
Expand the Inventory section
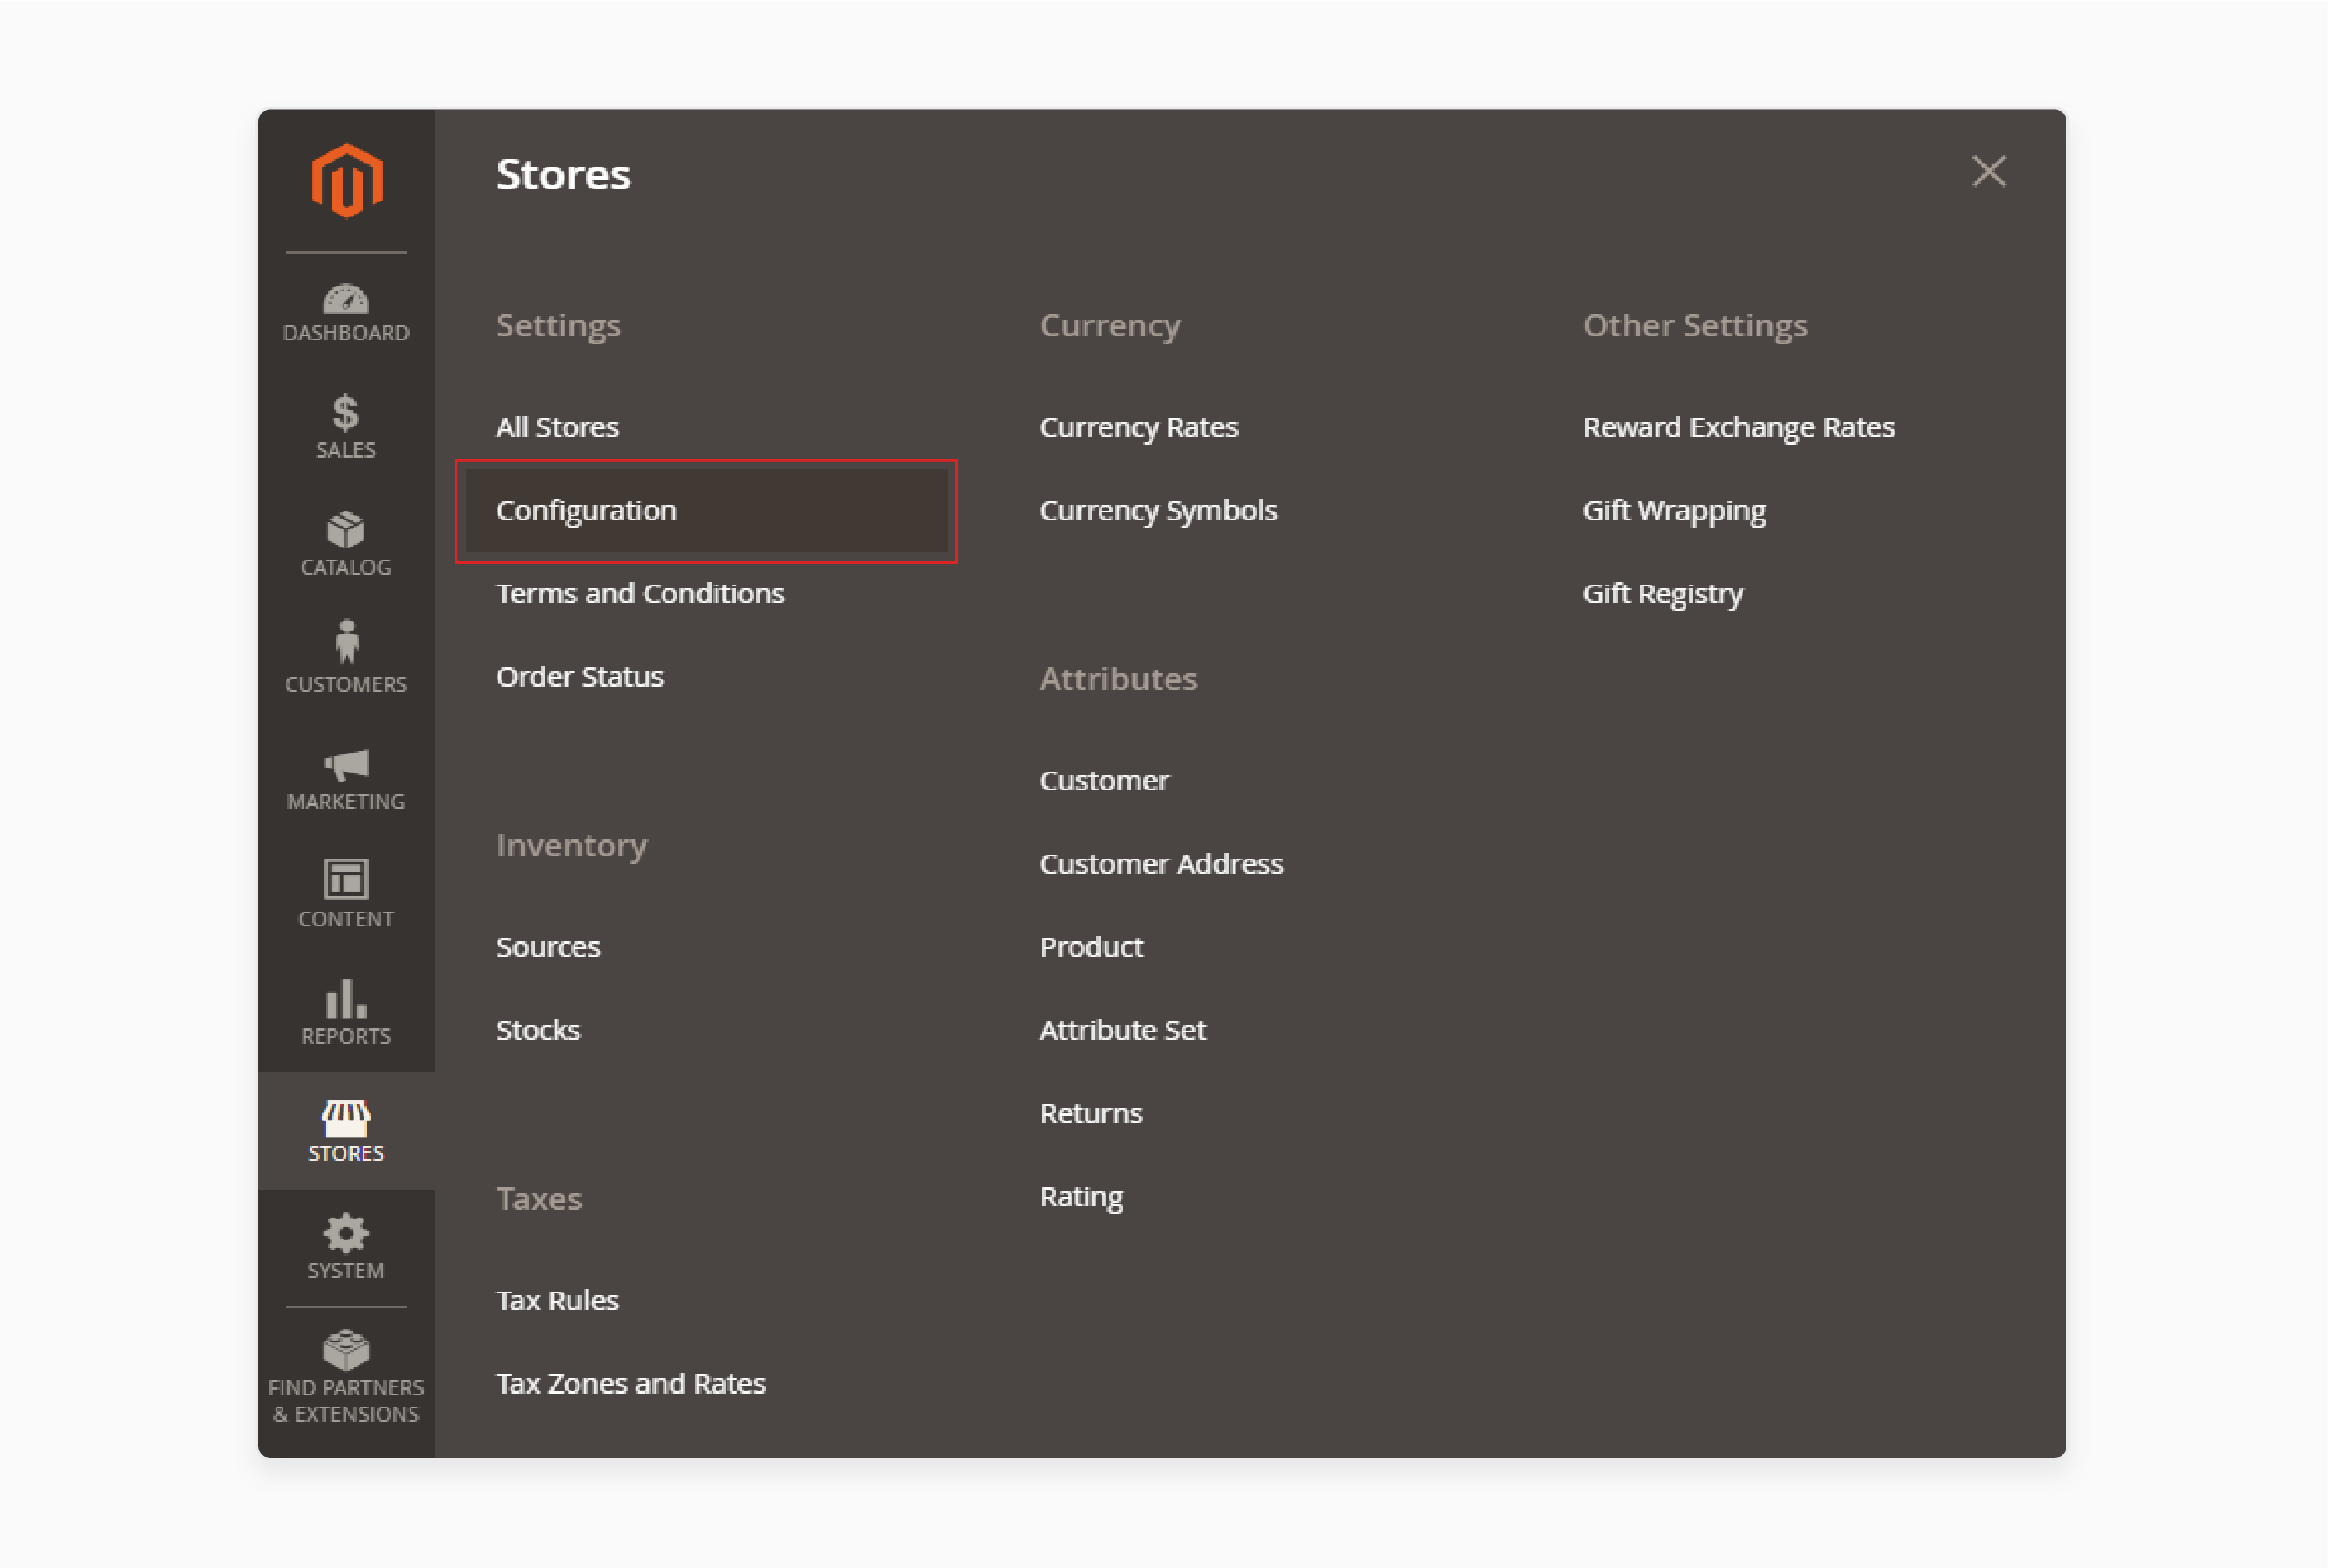(569, 846)
